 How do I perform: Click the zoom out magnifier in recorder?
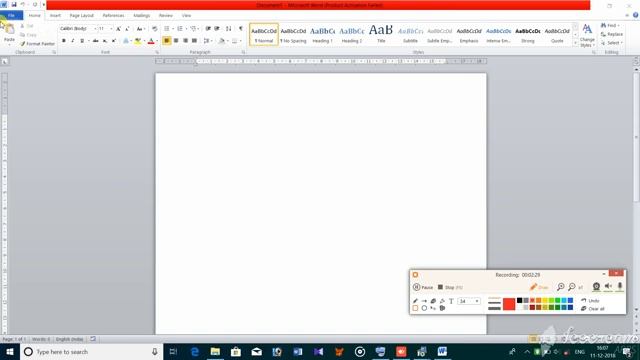(572, 287)
